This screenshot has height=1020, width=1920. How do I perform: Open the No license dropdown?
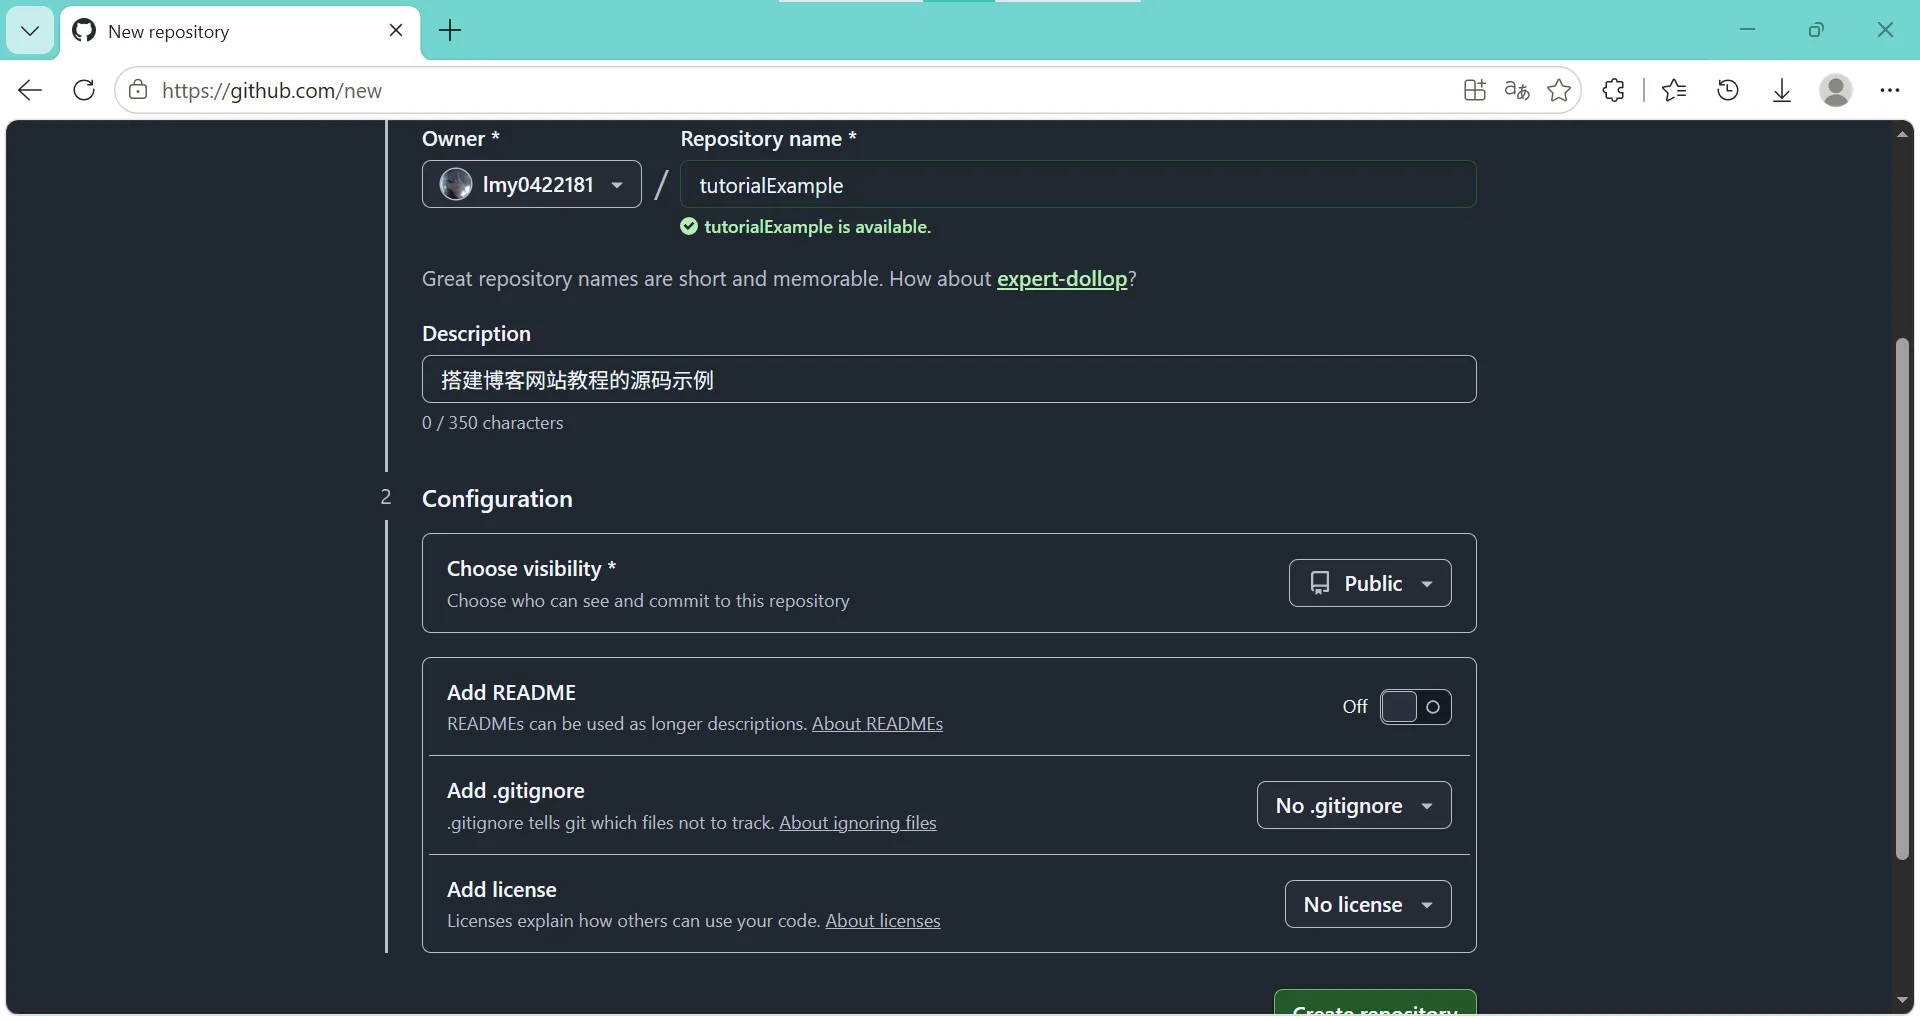(1368, 904)
